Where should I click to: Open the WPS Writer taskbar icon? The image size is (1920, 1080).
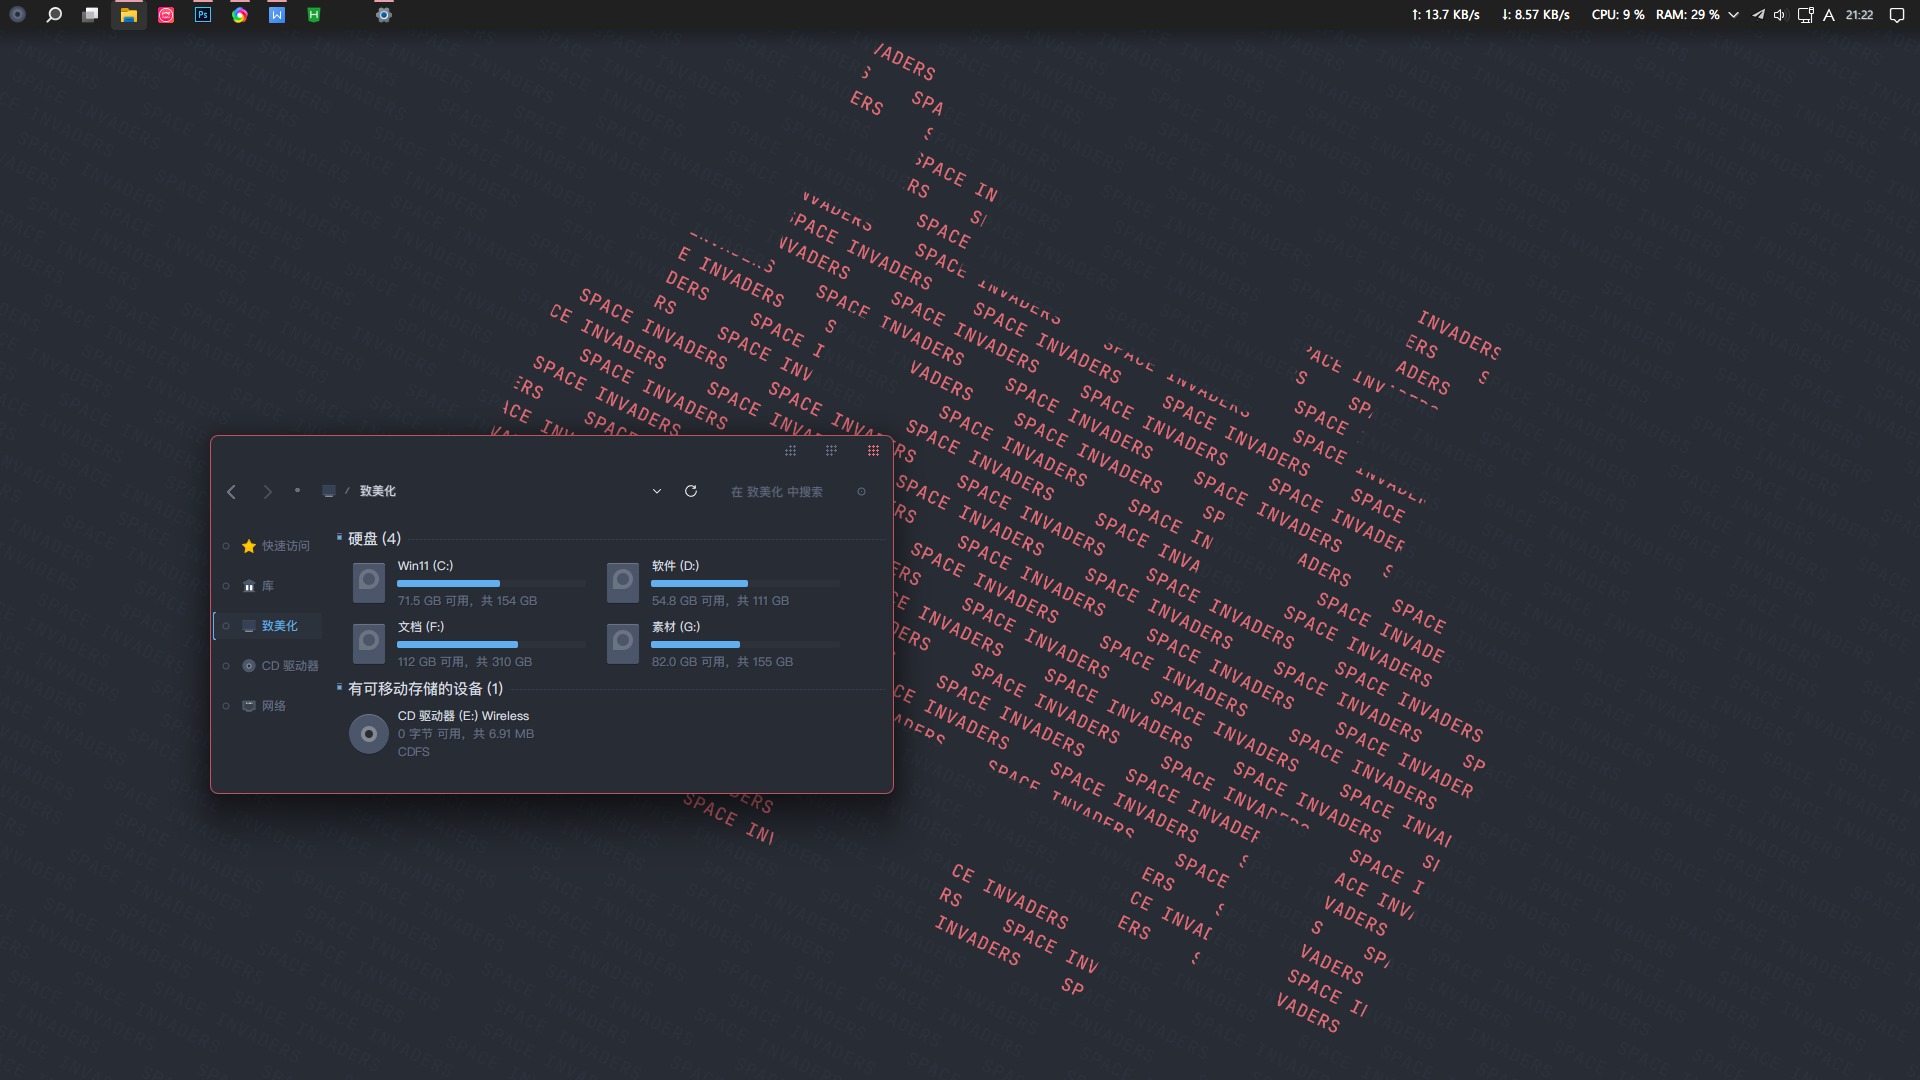(277, 15)
